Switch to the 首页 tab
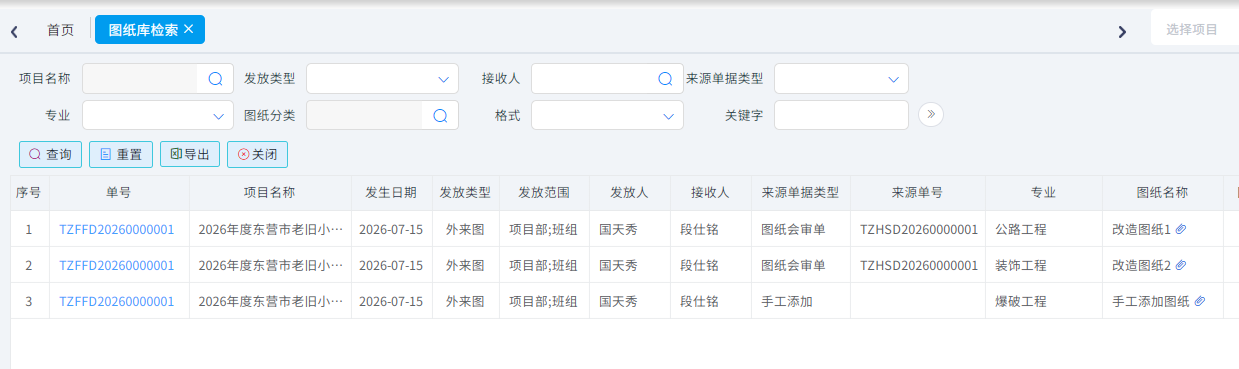This screenshot has width=1239, height=369. coord(61,30)
